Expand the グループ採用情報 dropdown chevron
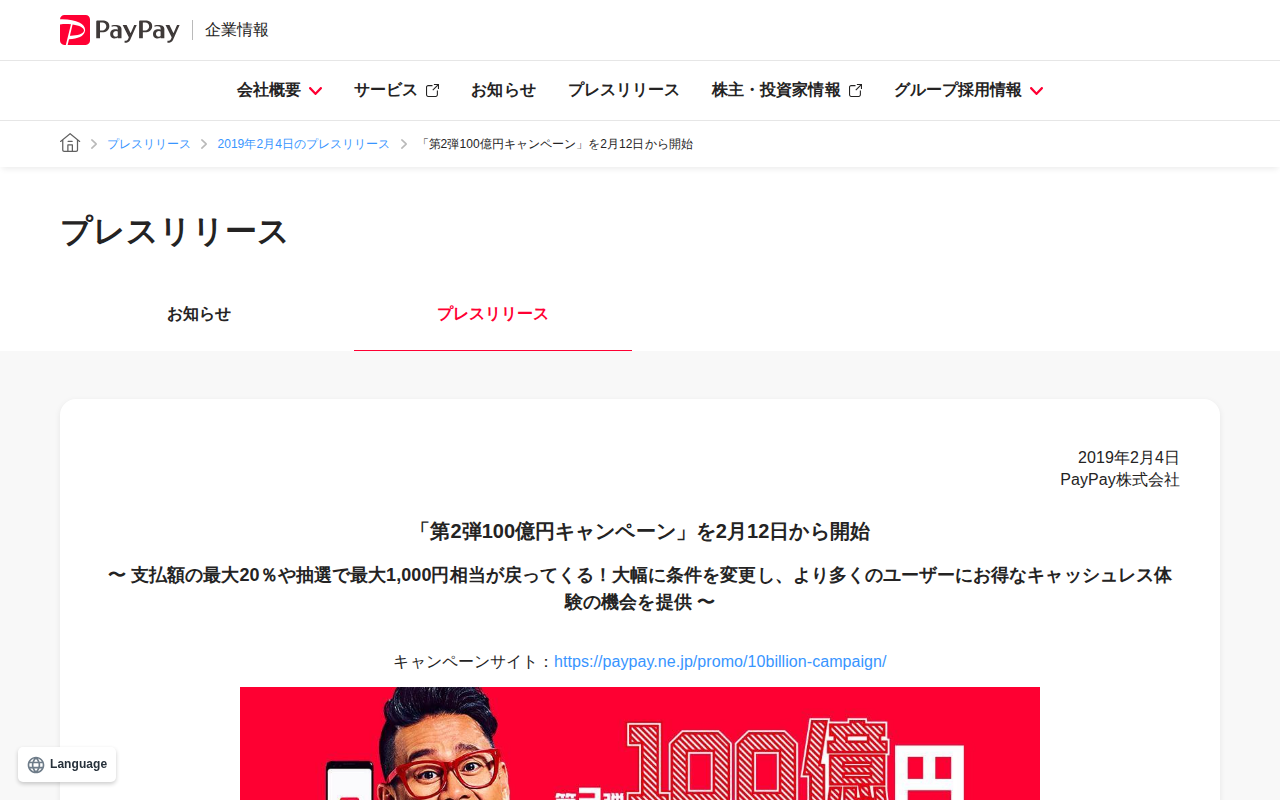1280x800 pixels. point(1036,91)
